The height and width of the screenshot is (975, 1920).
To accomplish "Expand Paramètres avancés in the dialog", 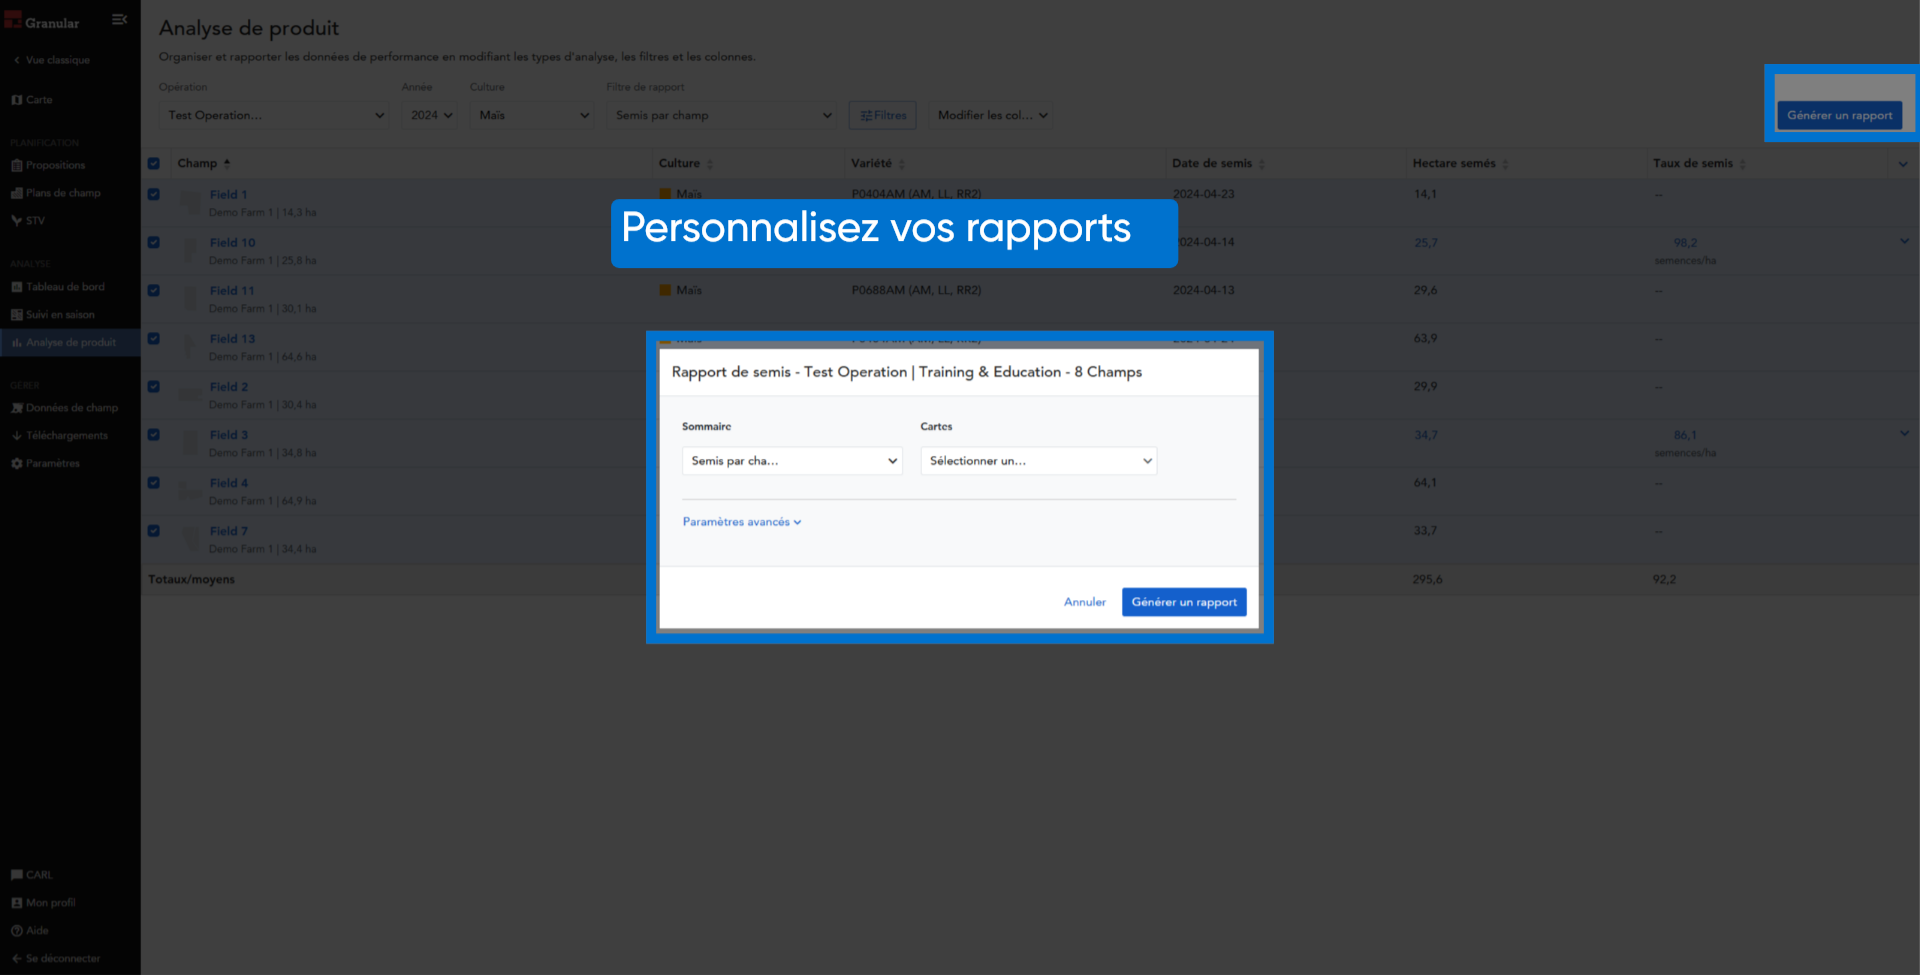I will click(742, 522).
